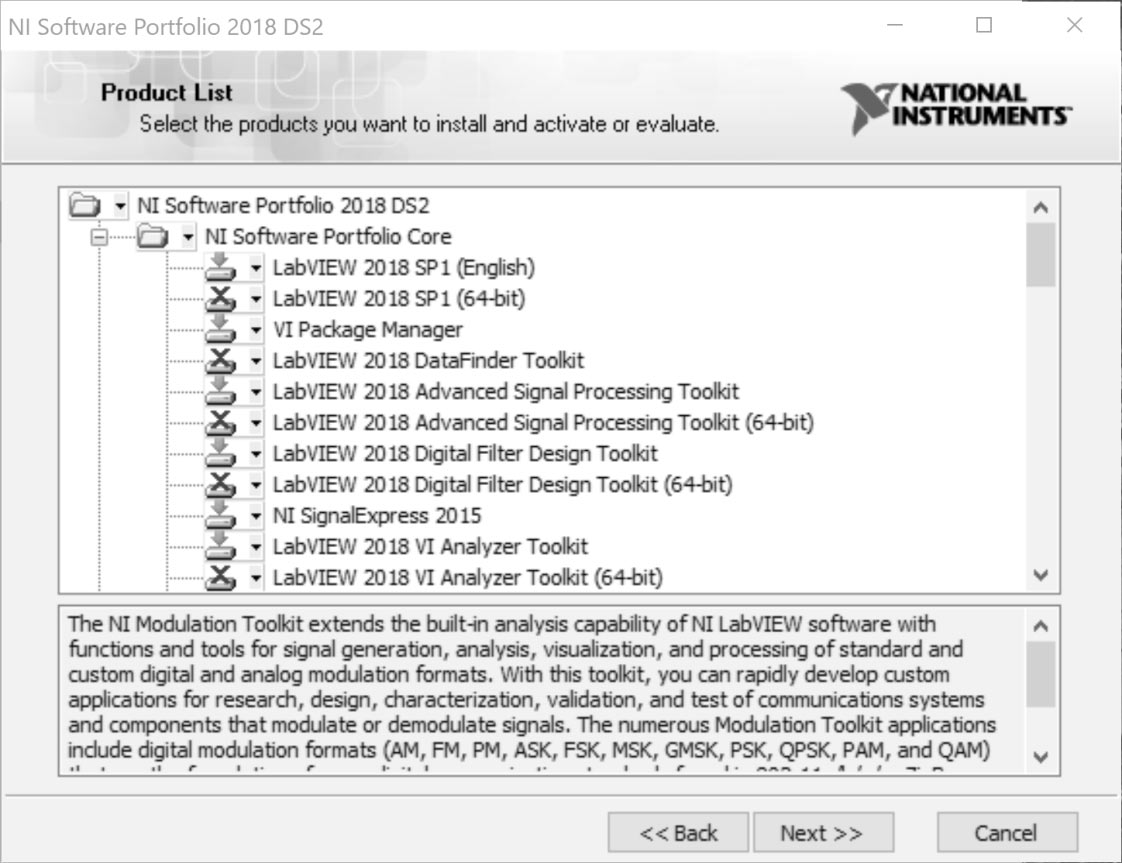
Task: Select the LabVIEW 2018 SP1 (64-bit) row
Action: (399, 298)
